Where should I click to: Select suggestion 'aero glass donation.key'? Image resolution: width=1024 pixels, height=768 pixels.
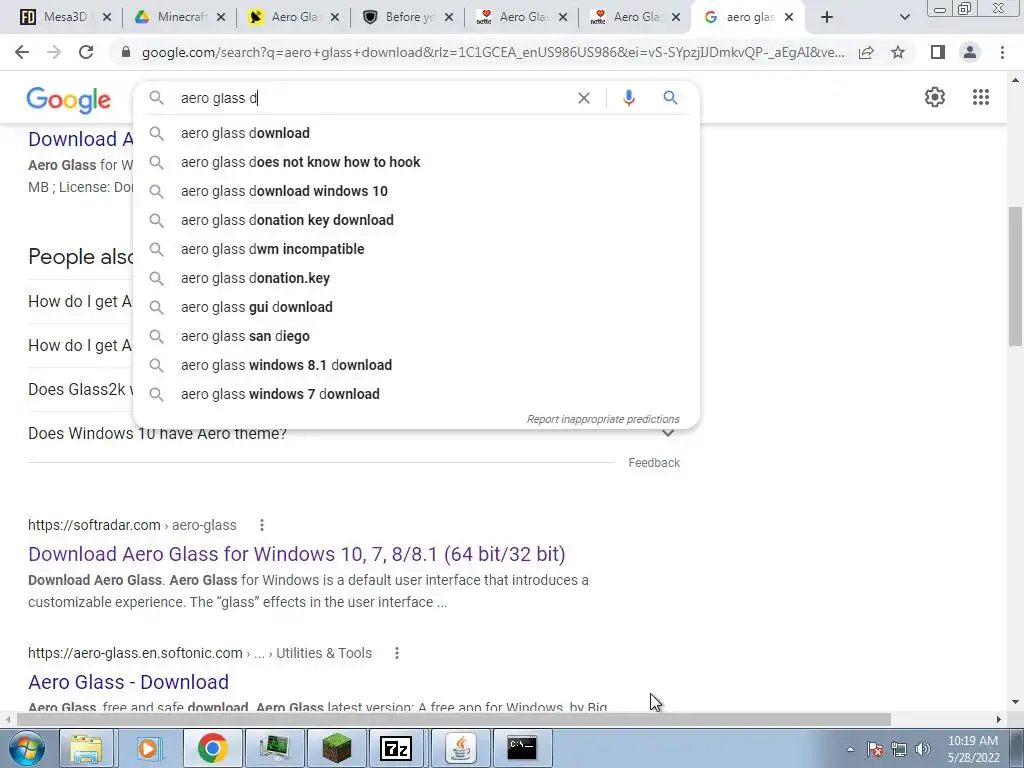(417, 278)
